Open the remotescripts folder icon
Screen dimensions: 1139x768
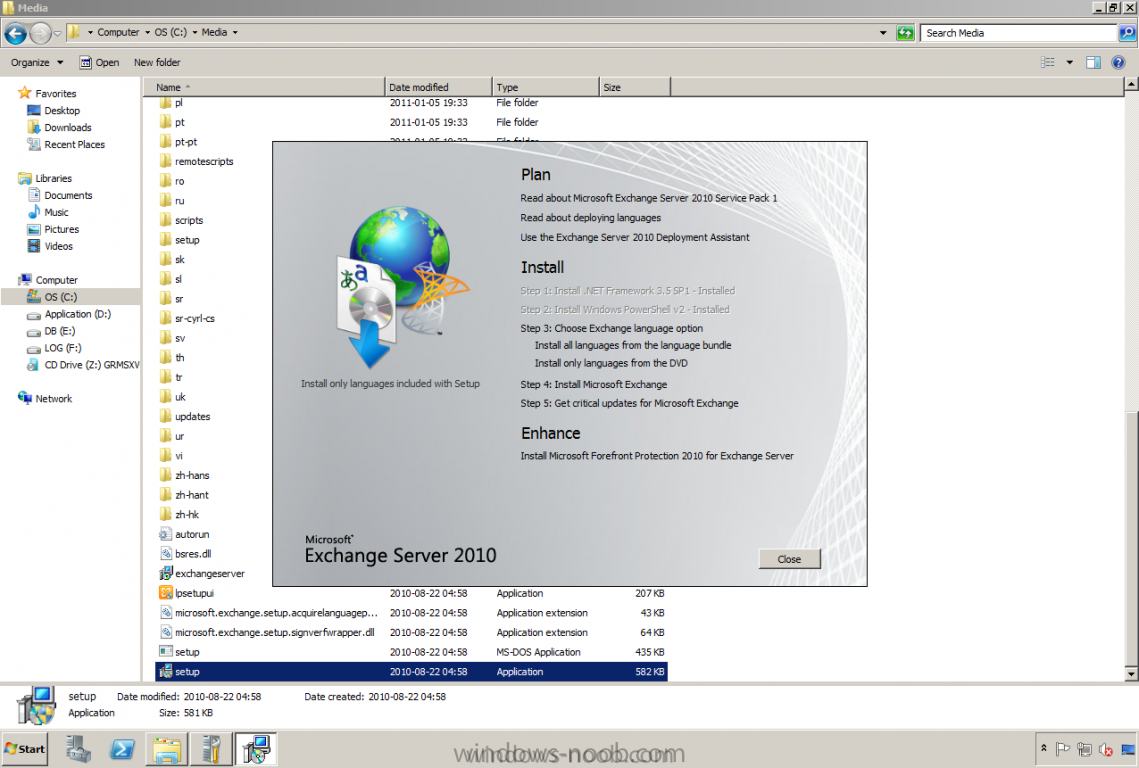click(166, 161)
